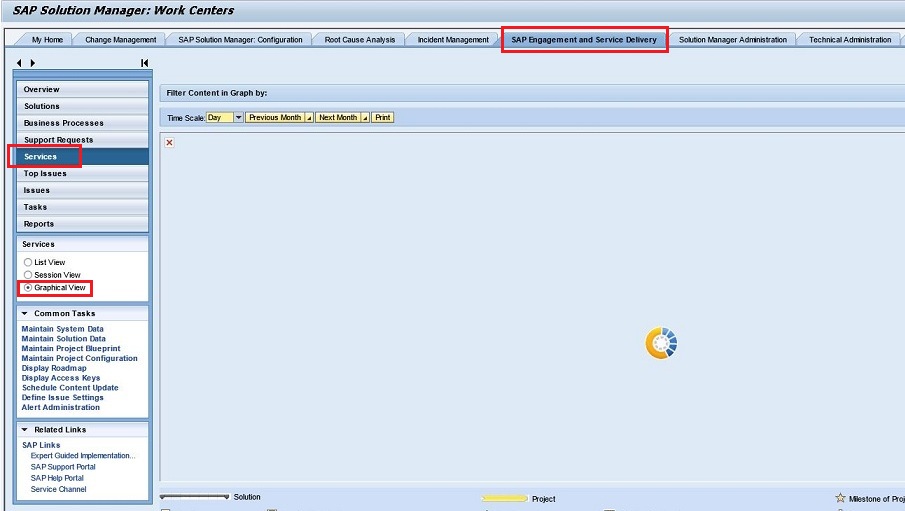Select Business Processes in navigation menu
Image resolution: width=905 pixels, height=511 pixels.
[83, 123]
